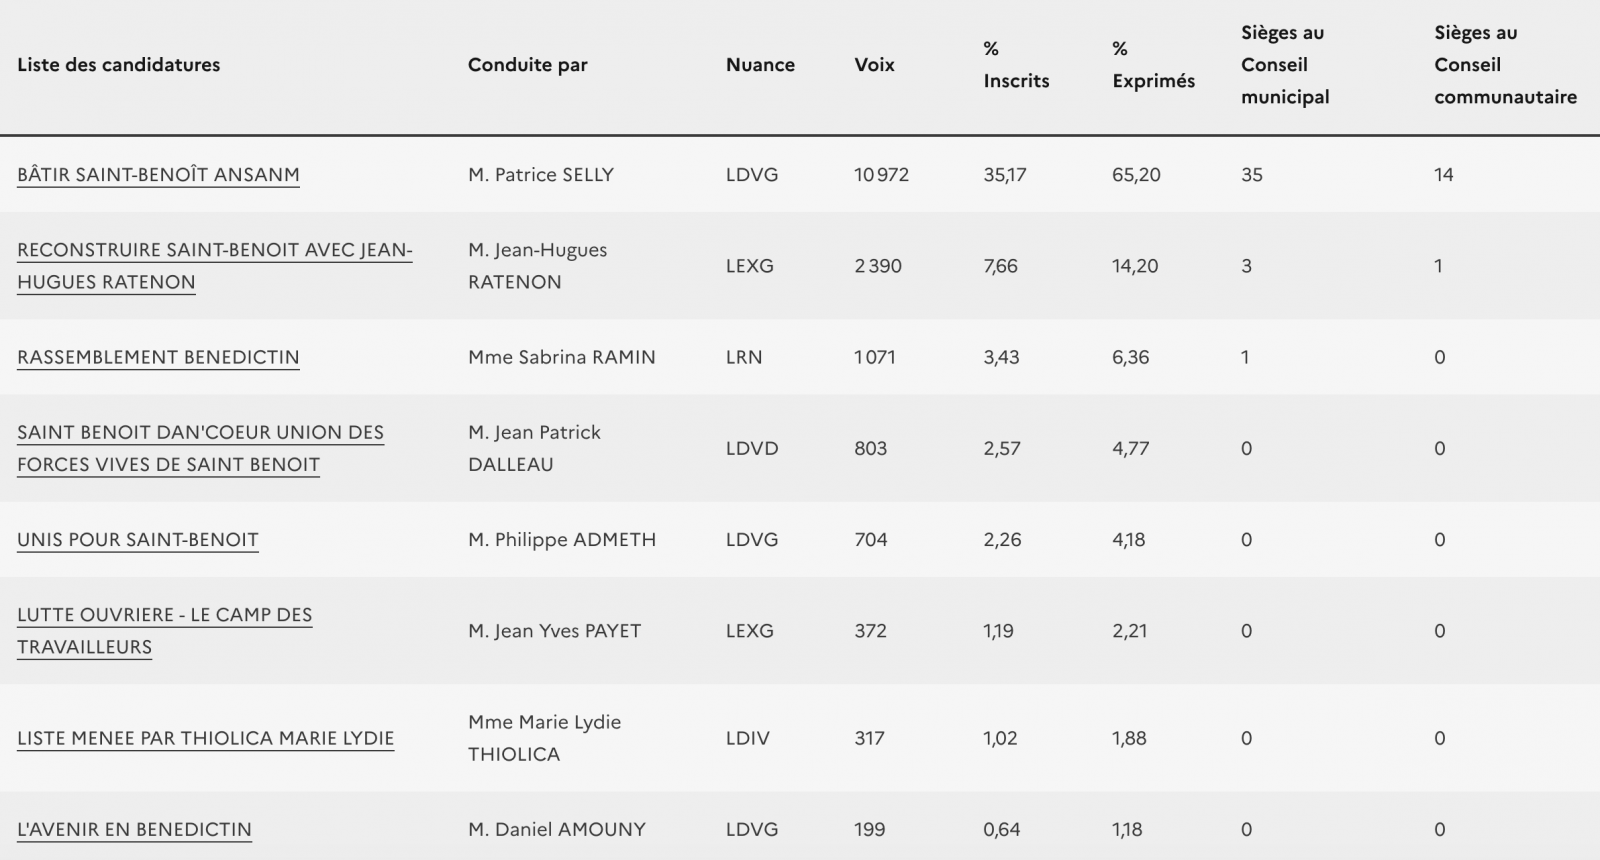Click the 'Conduite par' column header
Image resolution: width=1600 pixels, height=860 pixels.
point(527,65)
